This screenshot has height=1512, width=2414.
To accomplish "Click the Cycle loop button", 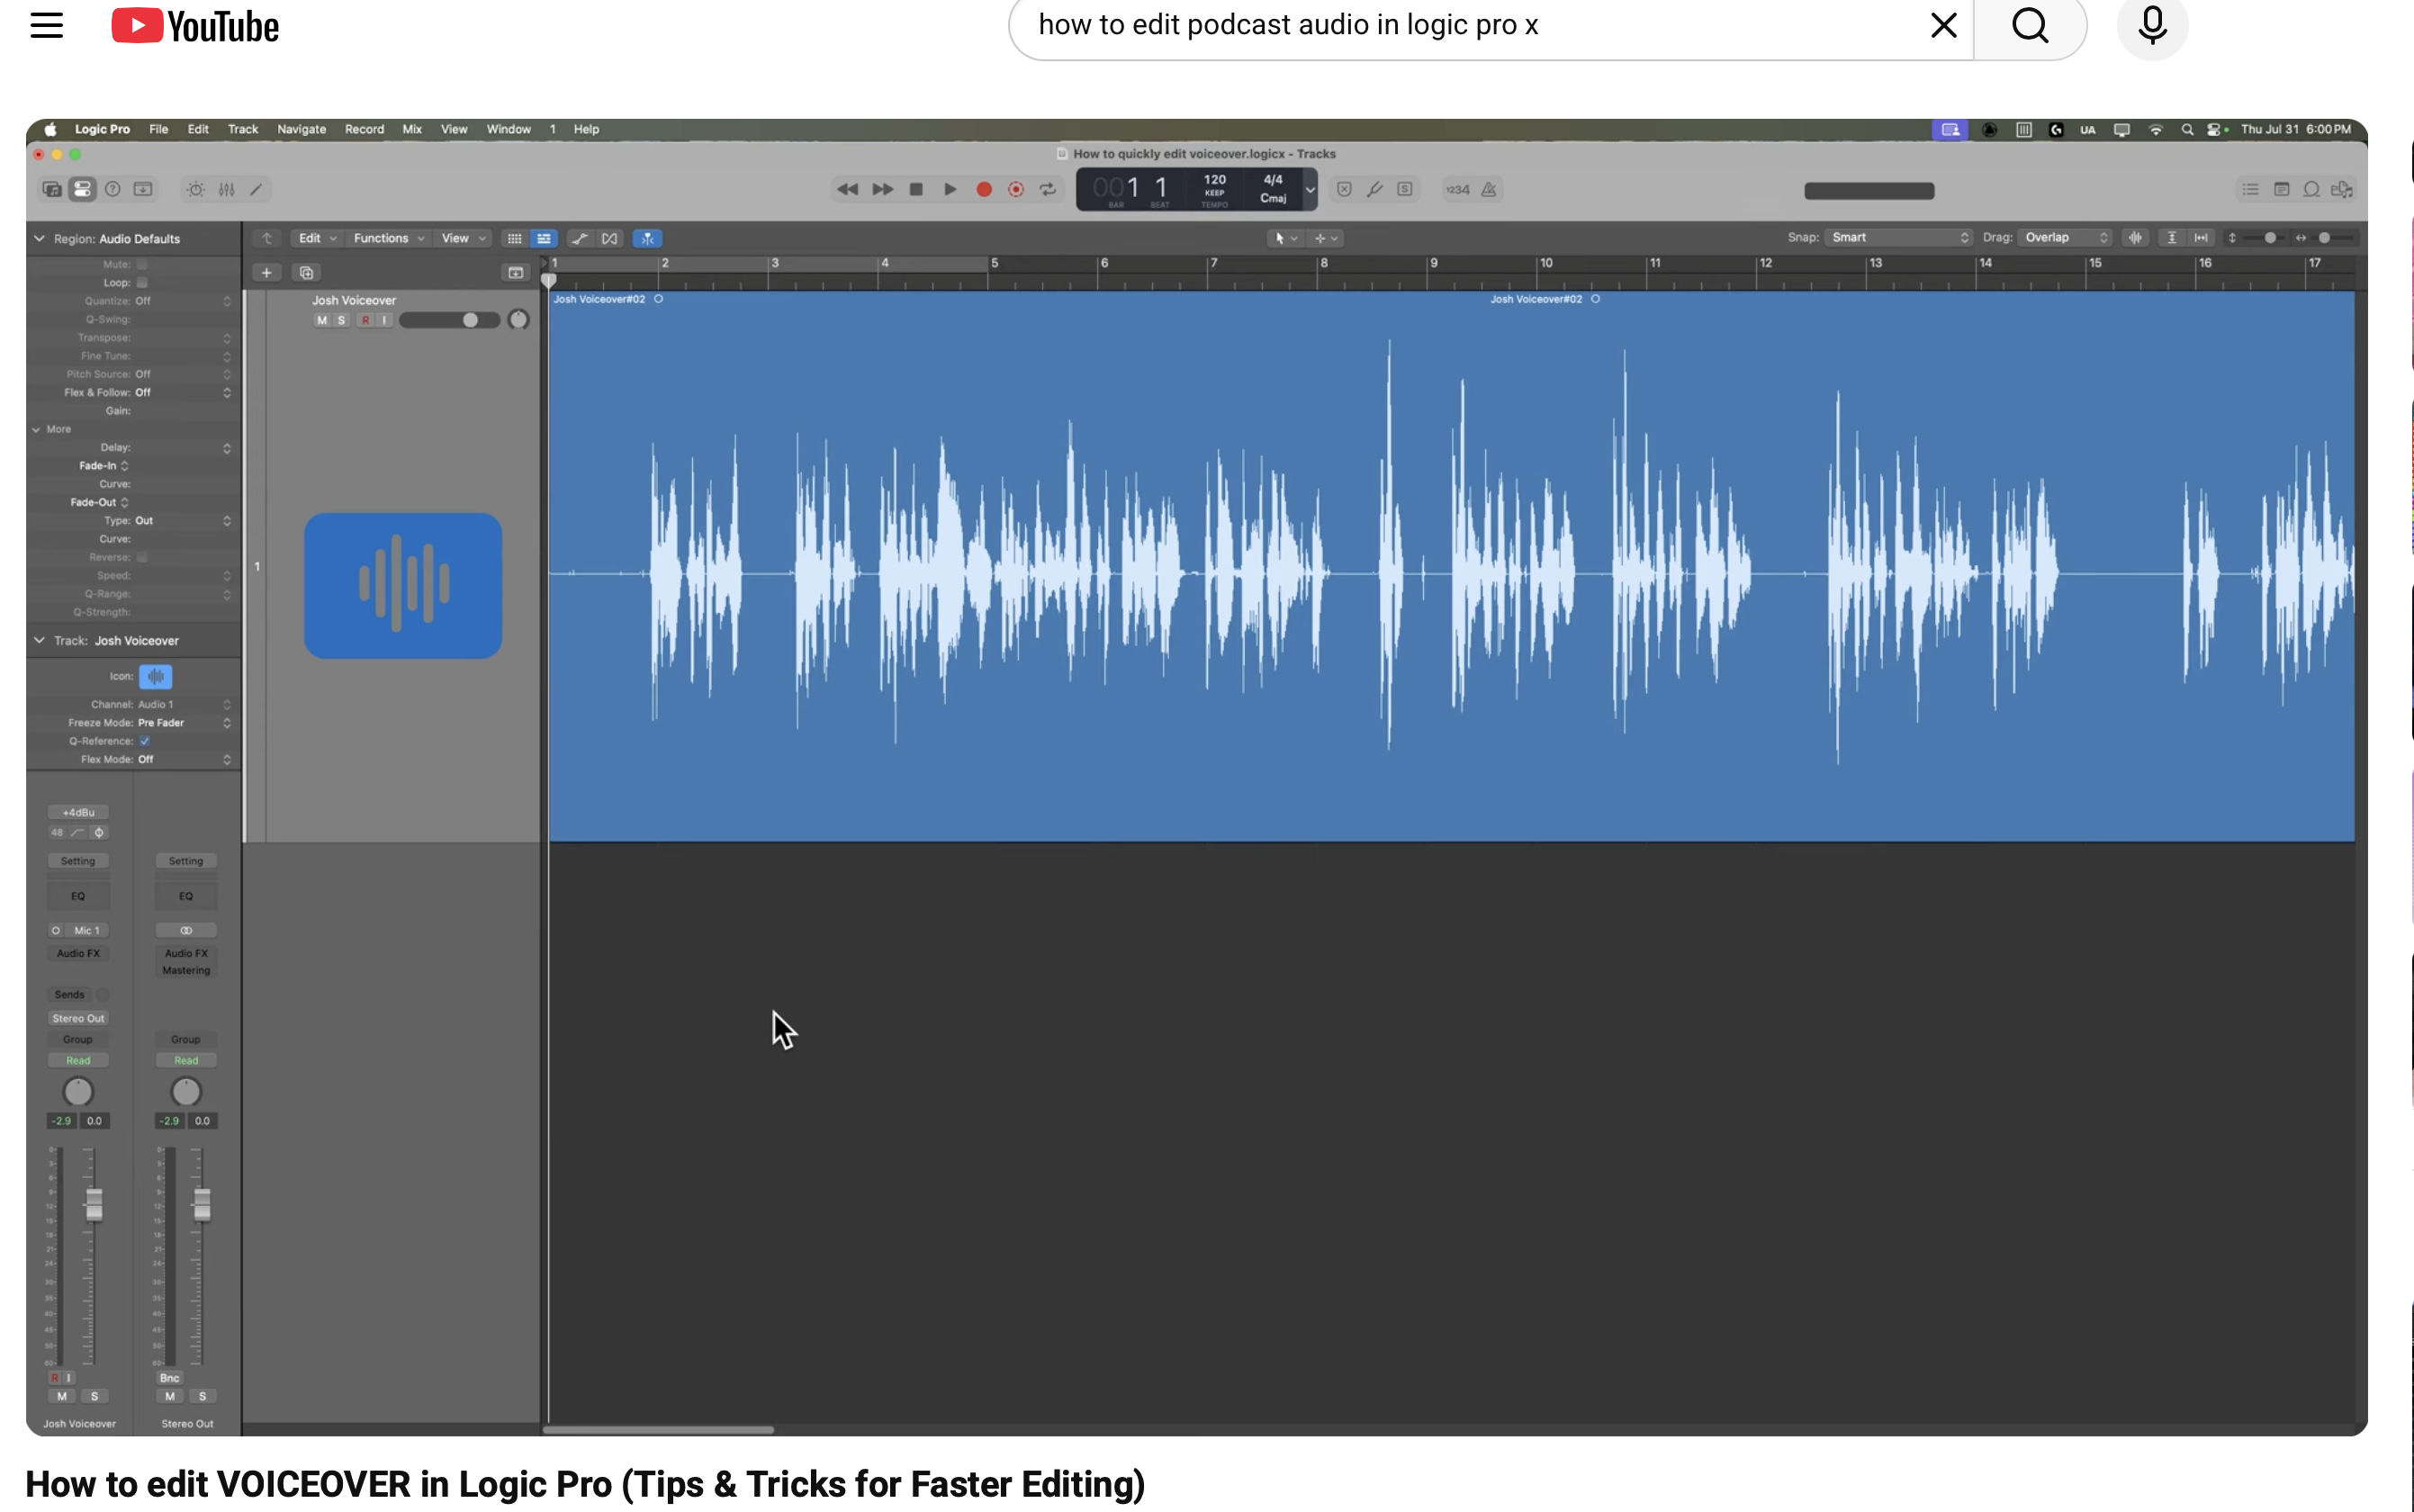I will click(x=1048, y=189).
